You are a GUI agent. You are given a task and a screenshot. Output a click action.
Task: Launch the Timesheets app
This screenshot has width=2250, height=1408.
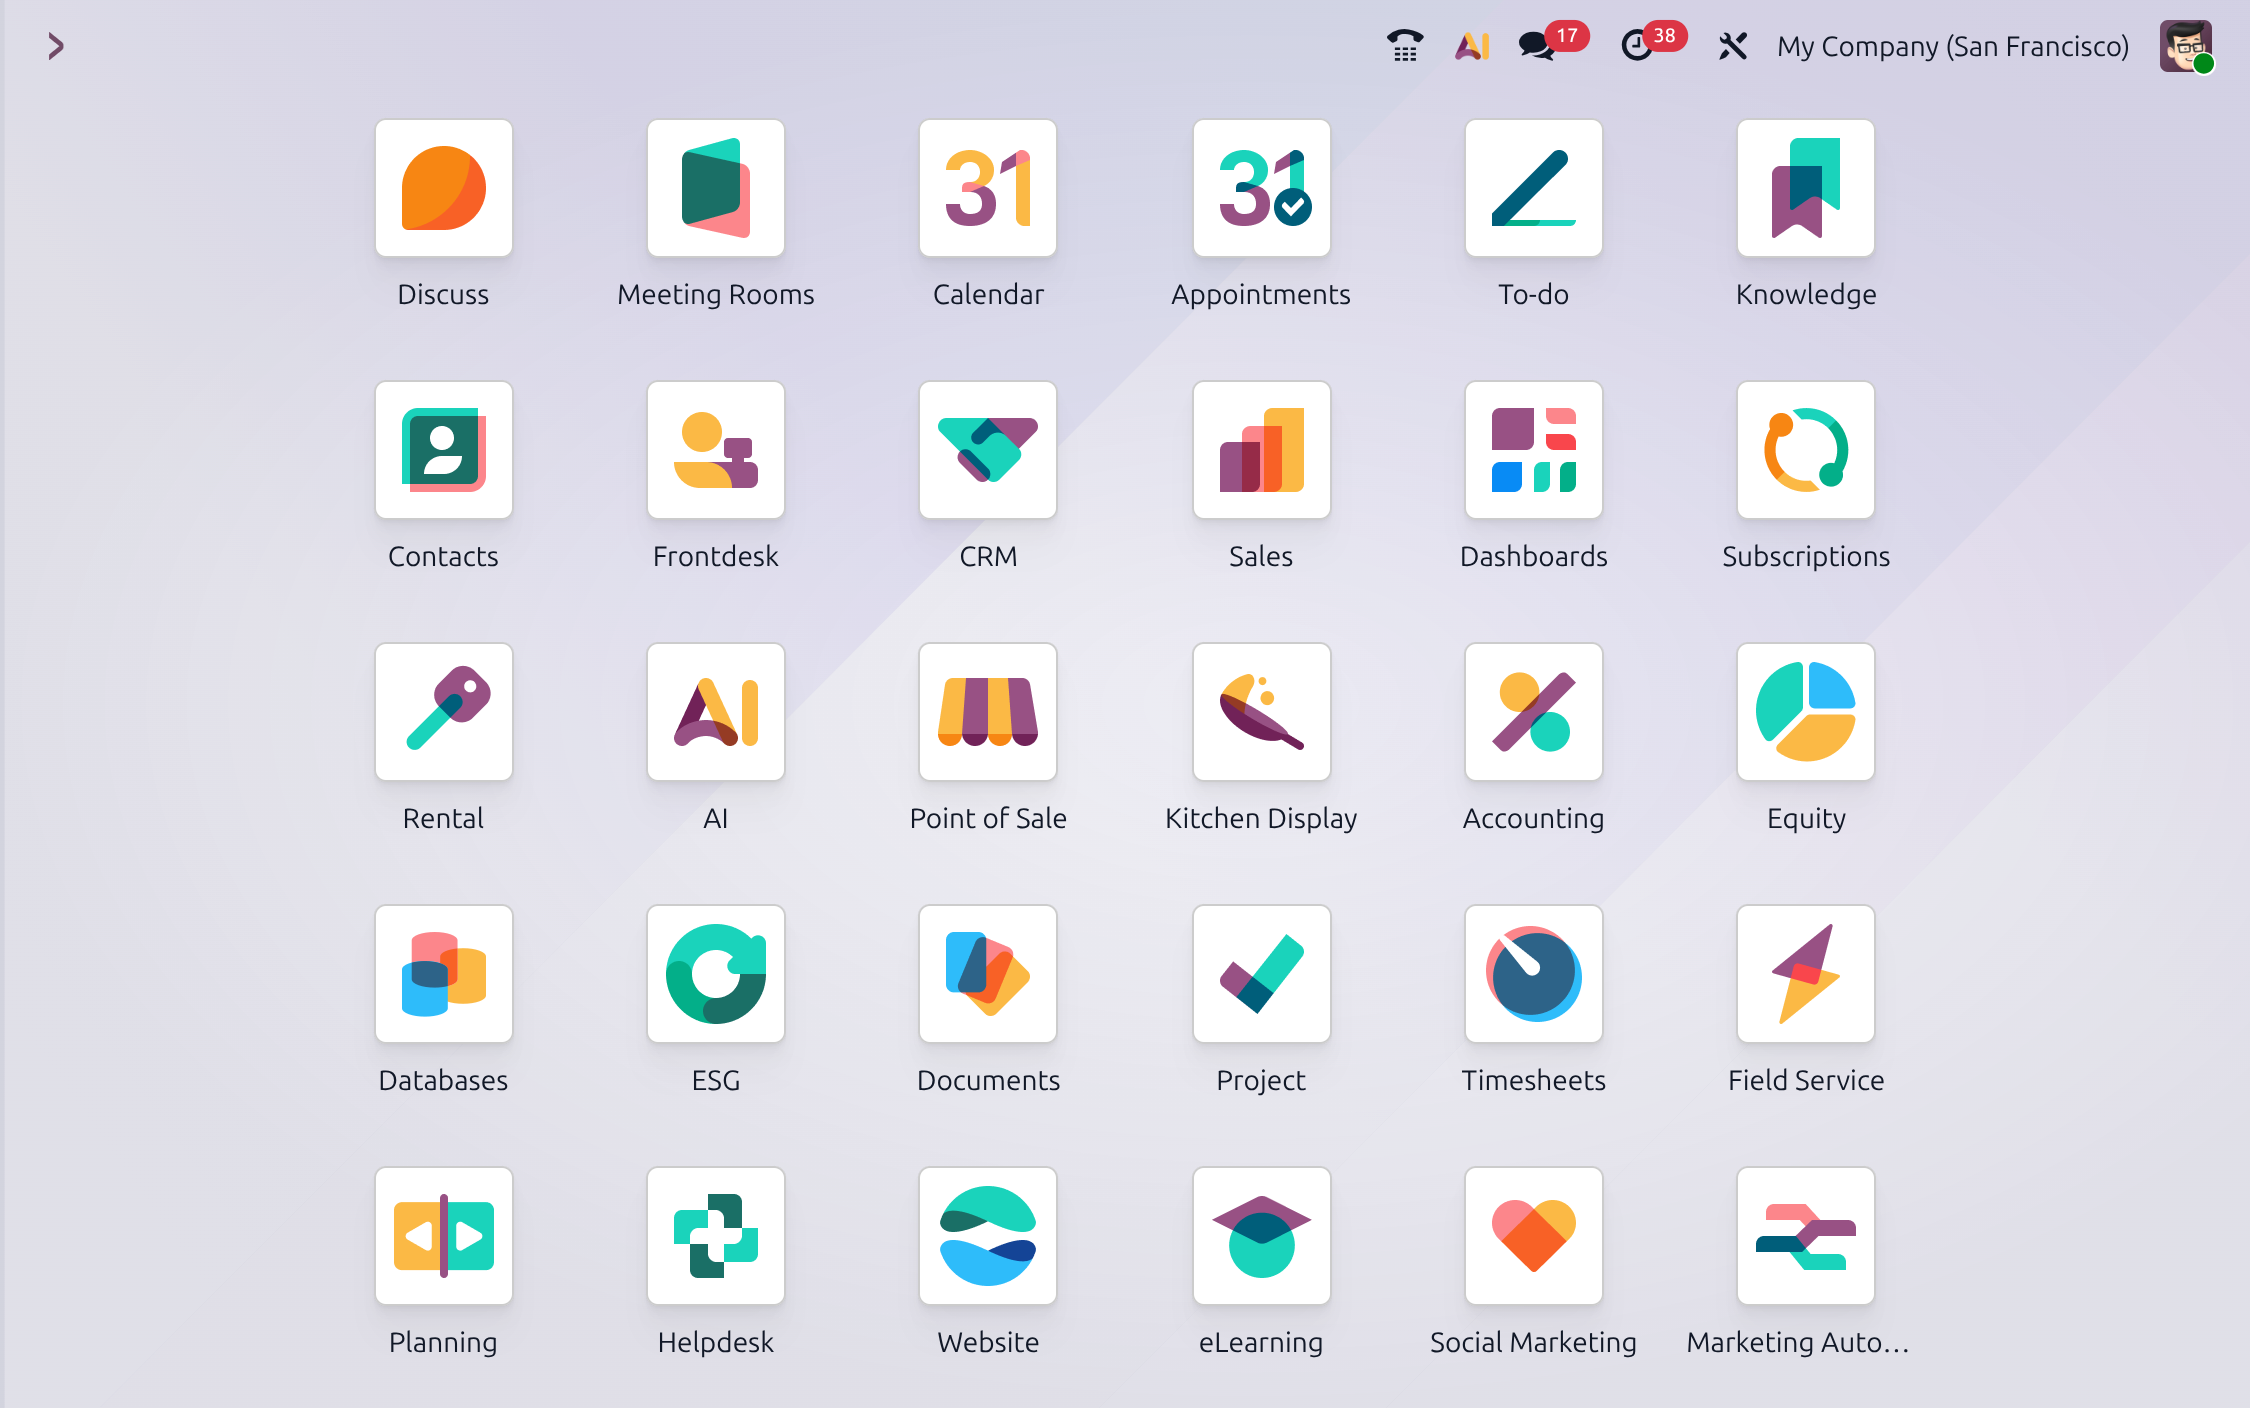pos(1532,974)
